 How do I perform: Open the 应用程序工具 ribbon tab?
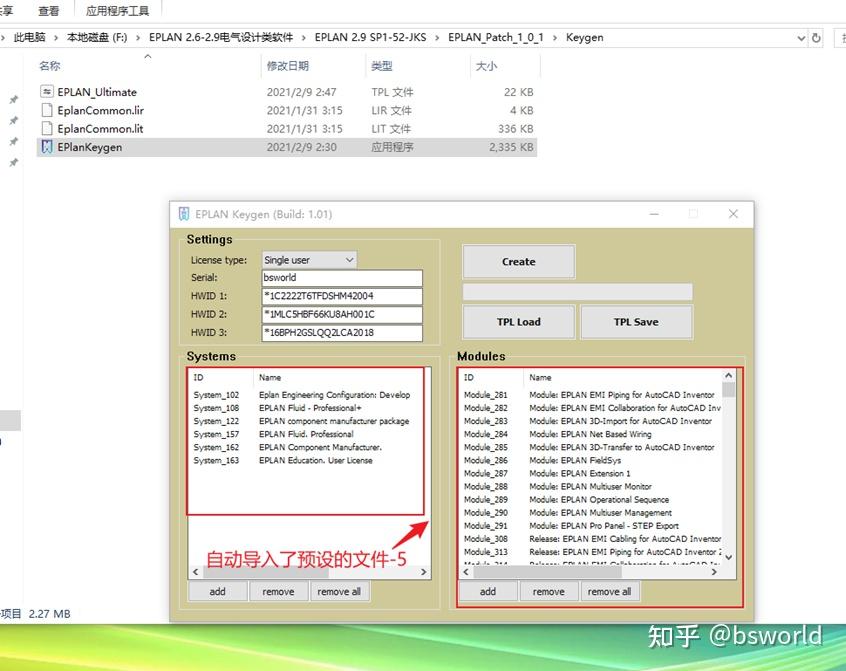117,11
